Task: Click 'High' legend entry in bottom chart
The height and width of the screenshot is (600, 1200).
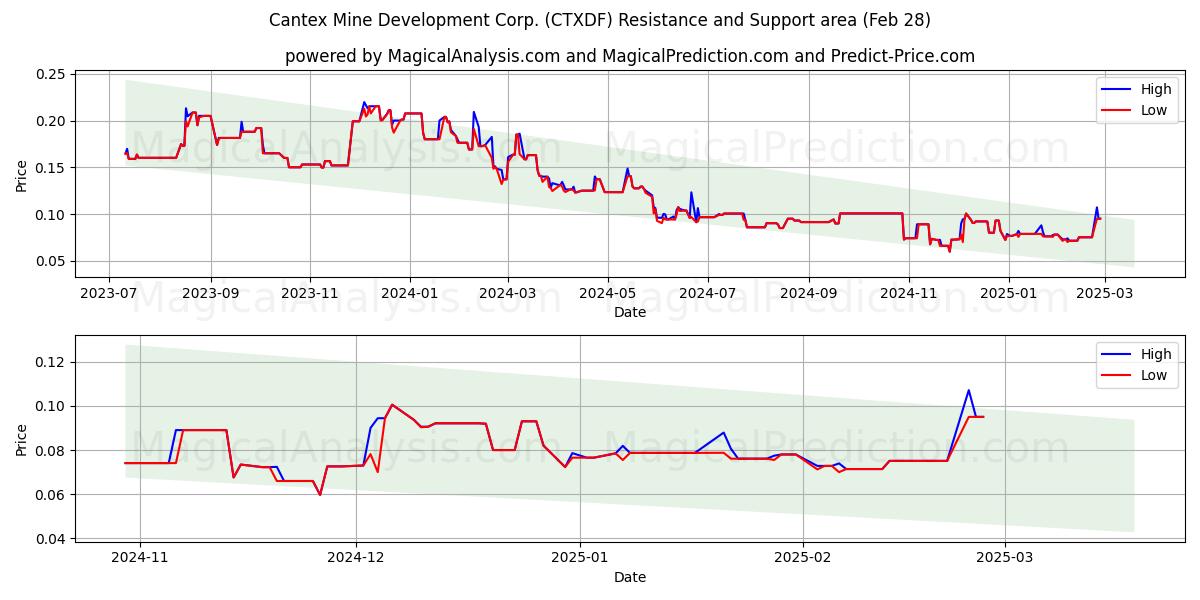Action: pyautogui.click(x=1156, y=354)
